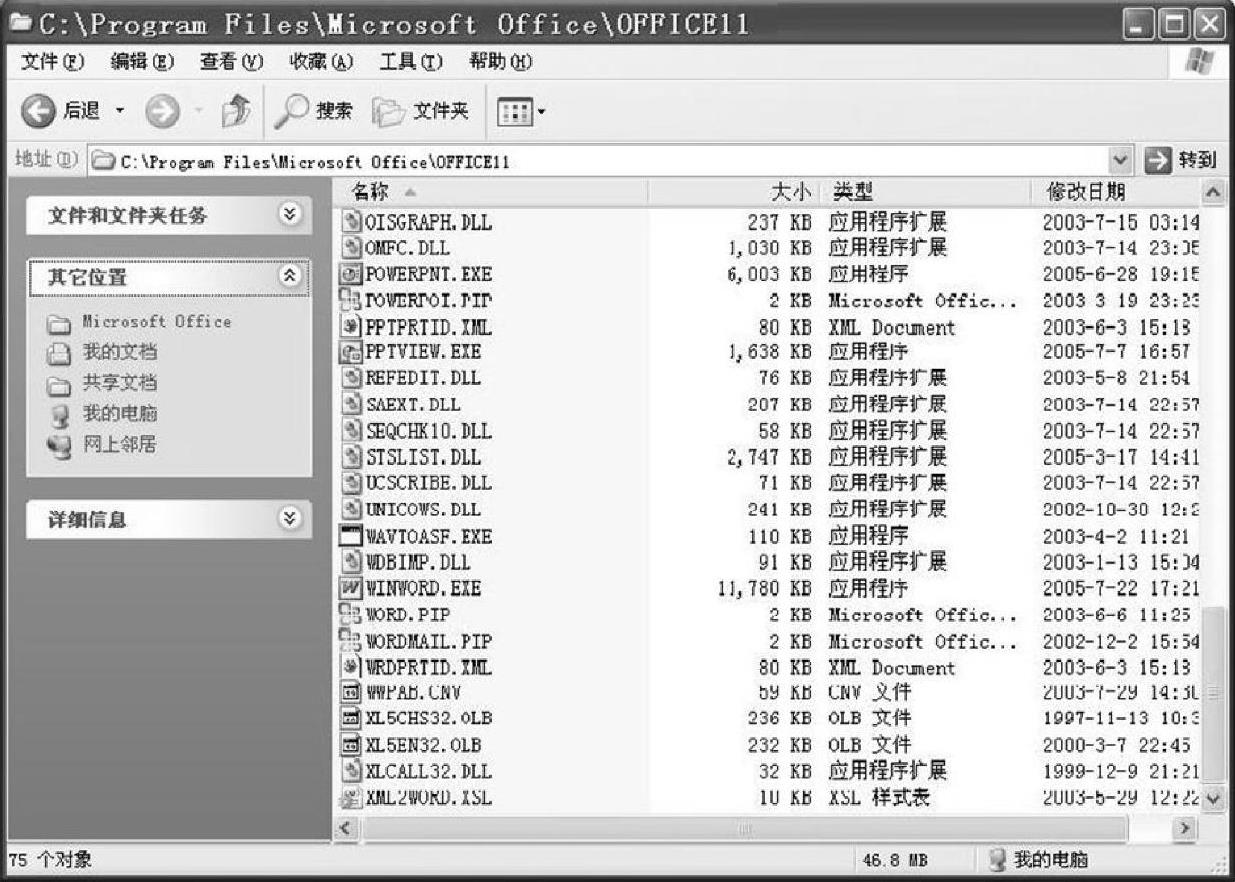Click the horizontal scrollbar left arrow
Viewport: 1235px width, 882px height.
[x=345, y=828]
